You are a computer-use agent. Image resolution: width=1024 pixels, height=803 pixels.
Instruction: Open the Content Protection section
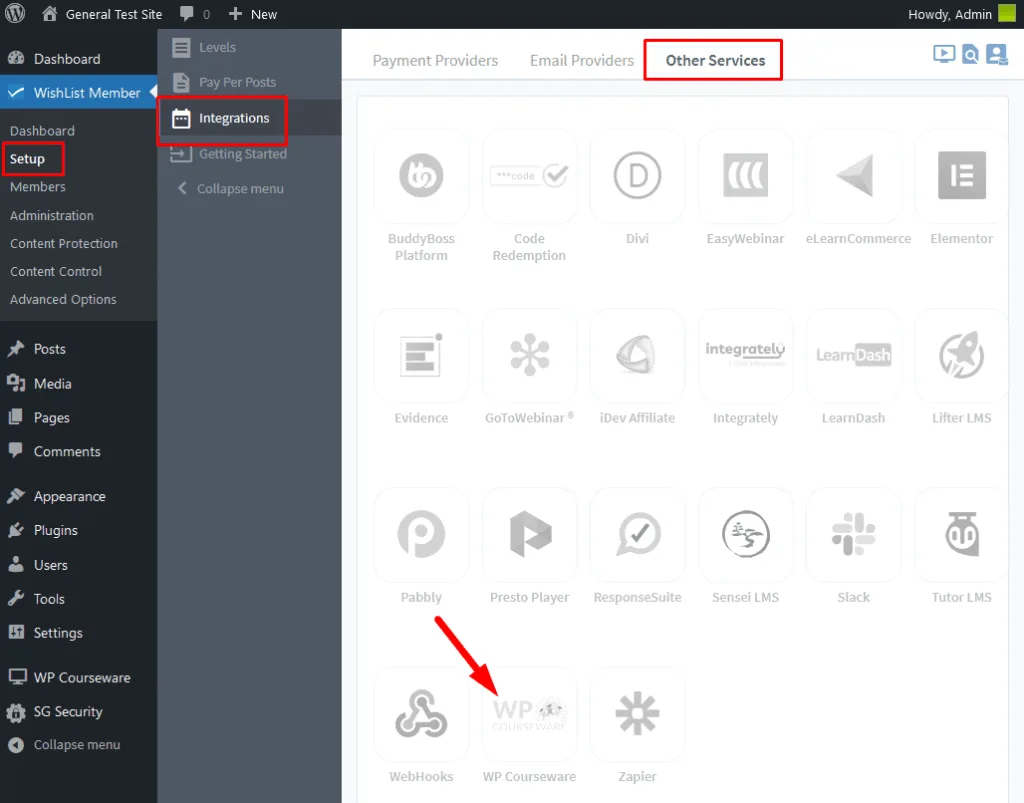pos(63,244)
